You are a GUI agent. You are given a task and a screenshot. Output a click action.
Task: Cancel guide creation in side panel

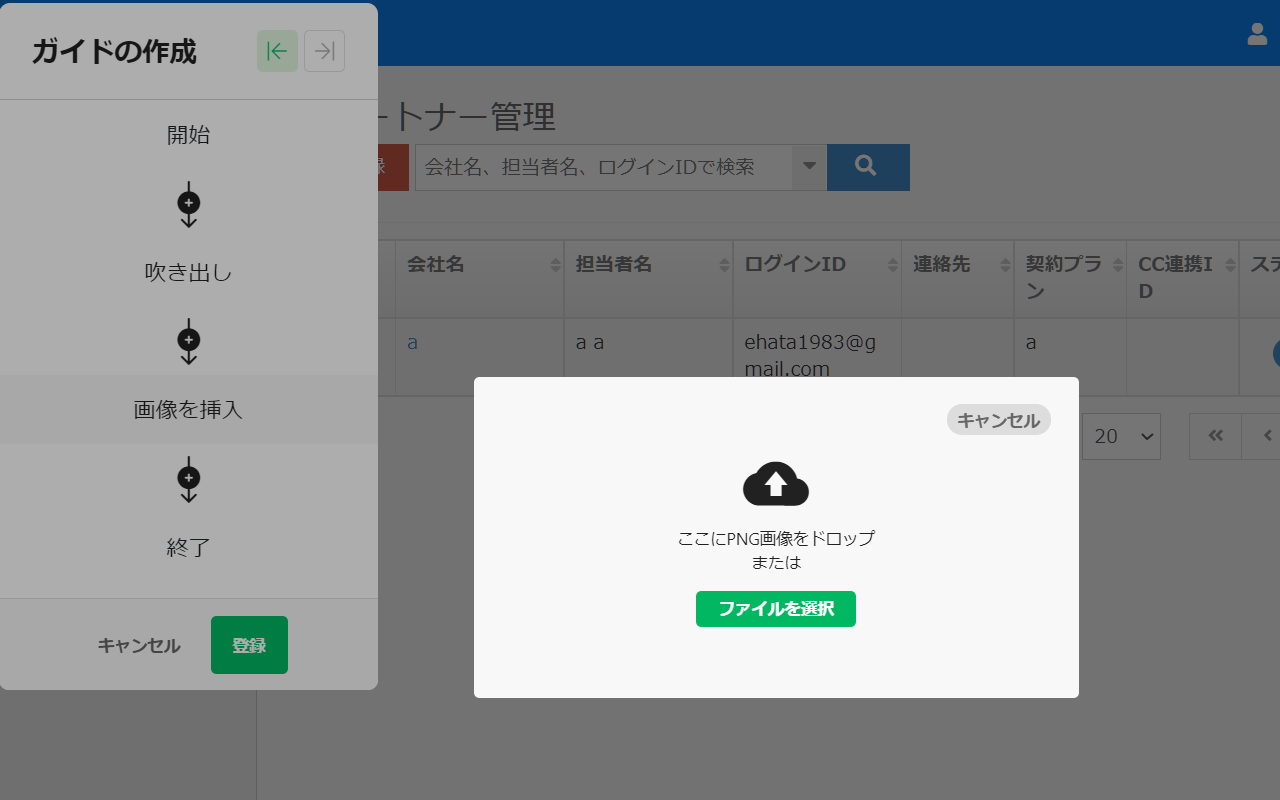tap(139, 645)
